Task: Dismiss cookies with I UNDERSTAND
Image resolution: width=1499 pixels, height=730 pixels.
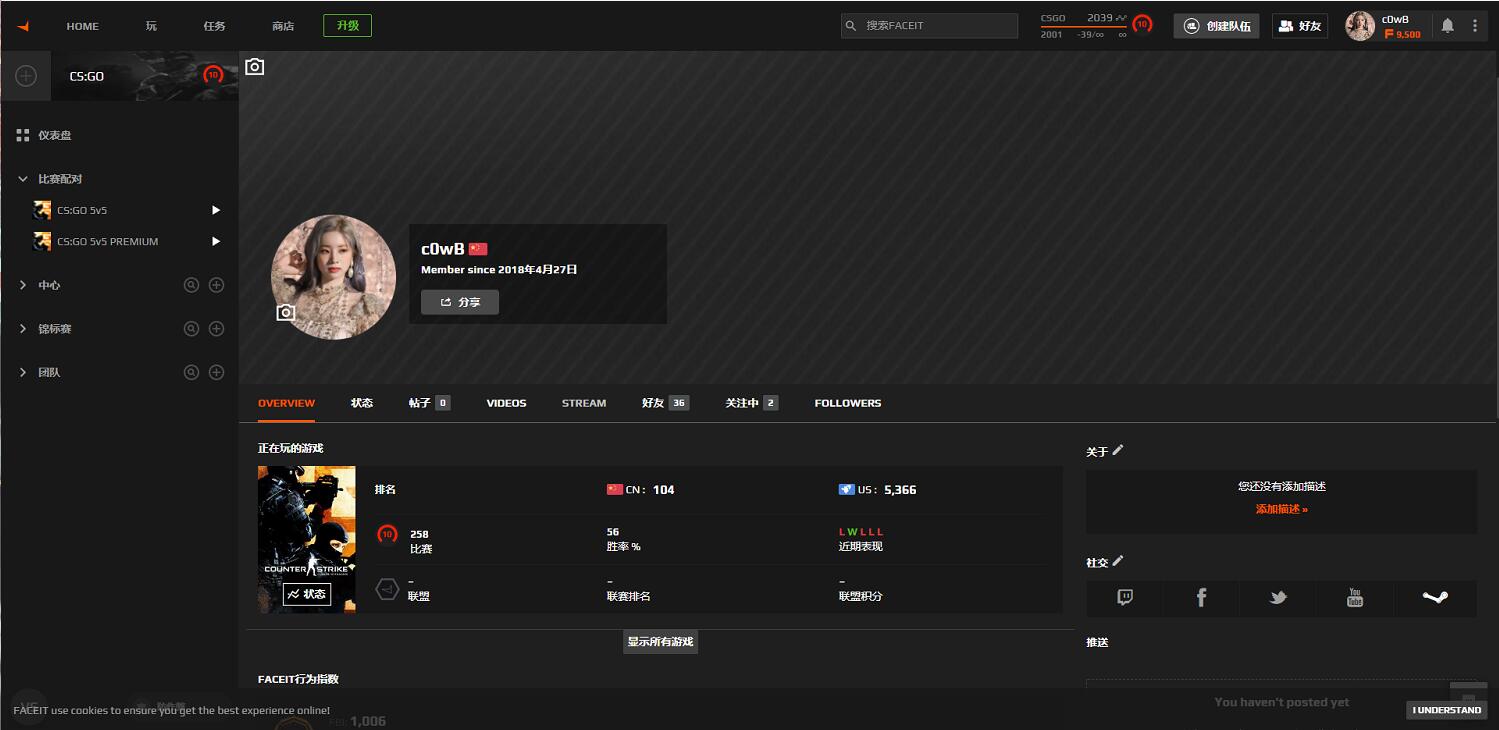Action: 1446,710
